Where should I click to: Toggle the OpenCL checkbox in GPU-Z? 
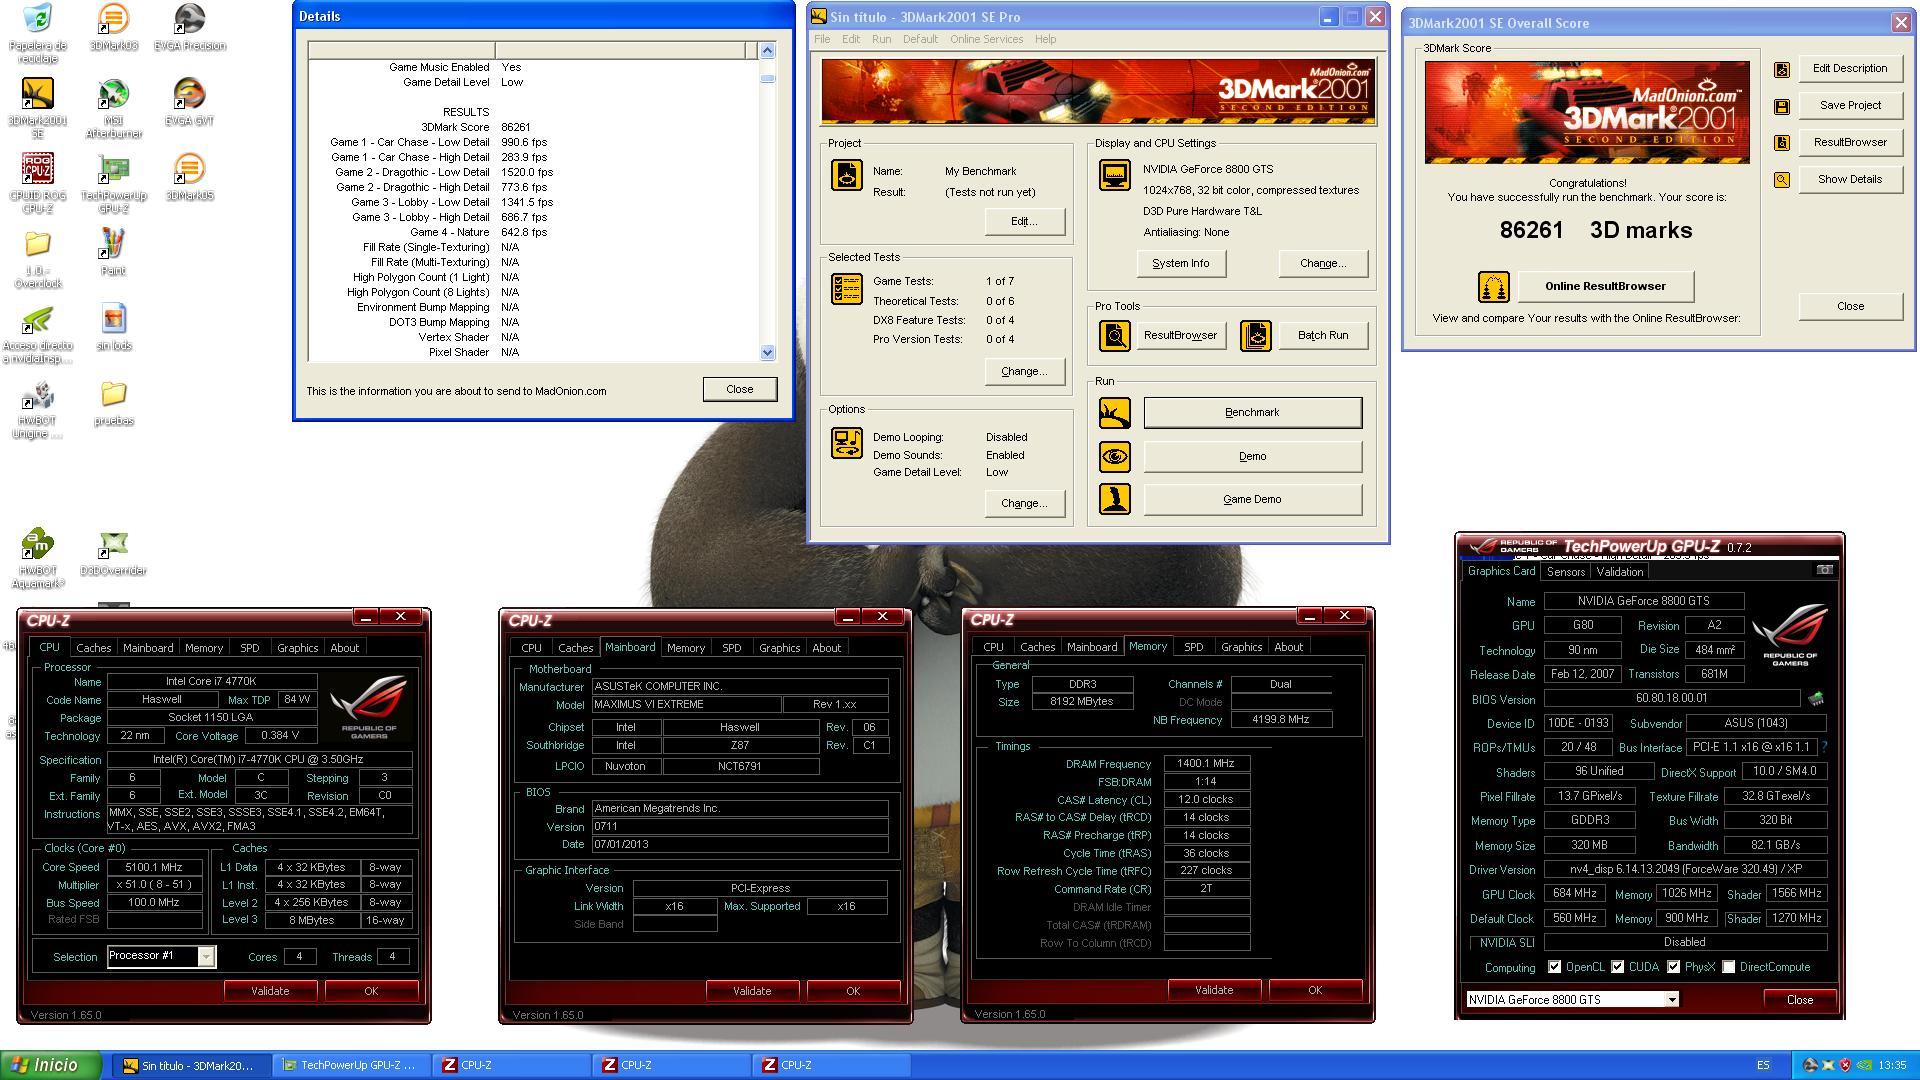(x=1554, y=967)
